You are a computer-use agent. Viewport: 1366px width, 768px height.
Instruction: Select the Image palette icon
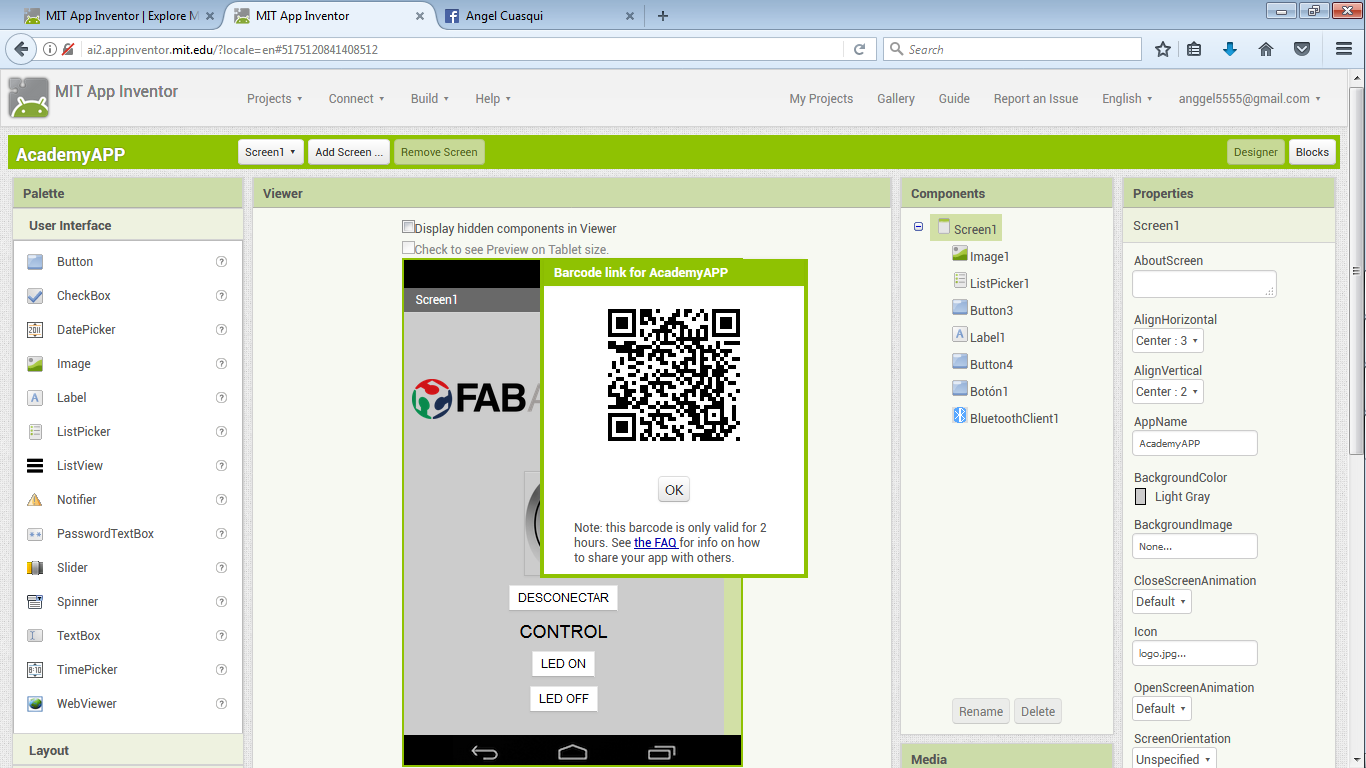[x=35, y=364]
